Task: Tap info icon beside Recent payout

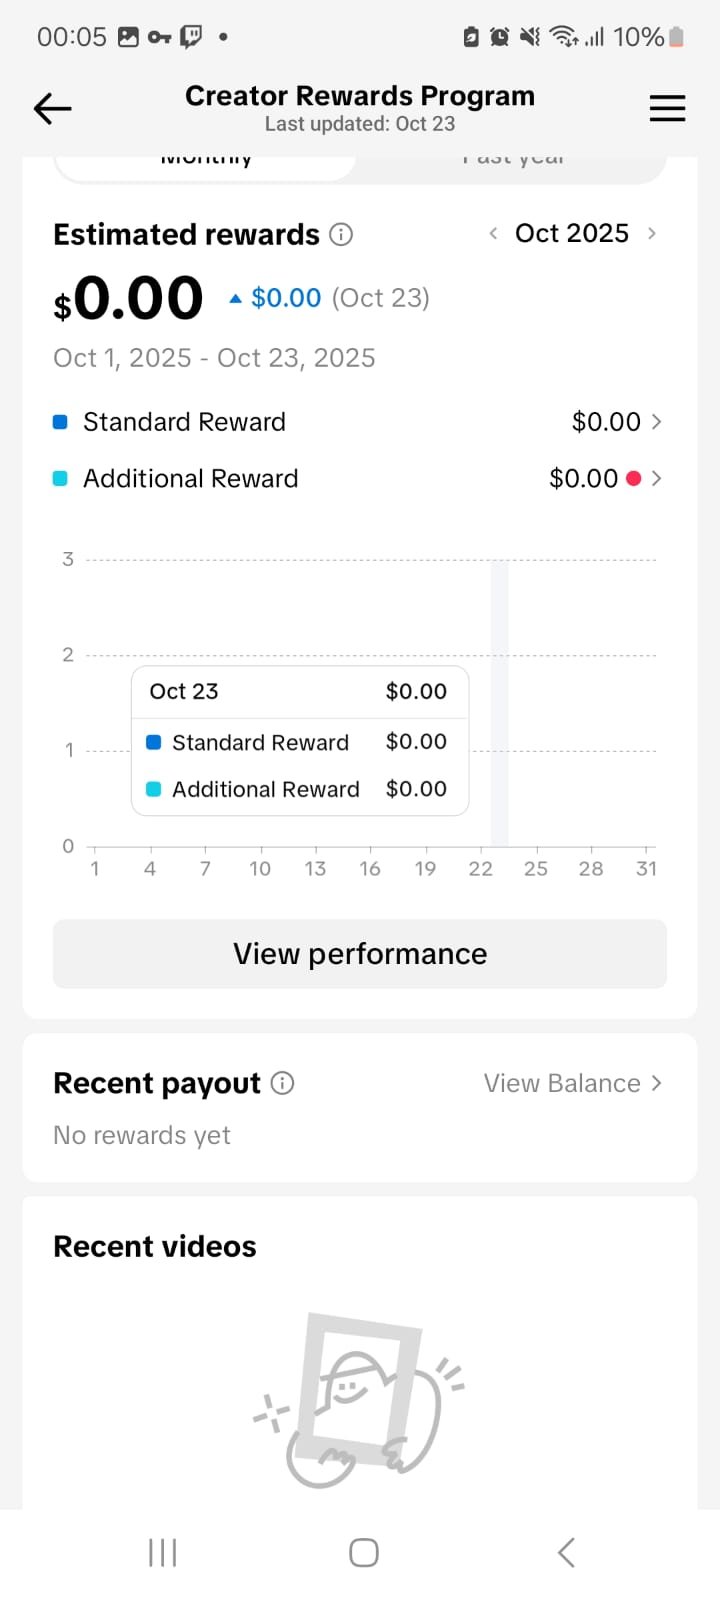Action: [283, 1083]
